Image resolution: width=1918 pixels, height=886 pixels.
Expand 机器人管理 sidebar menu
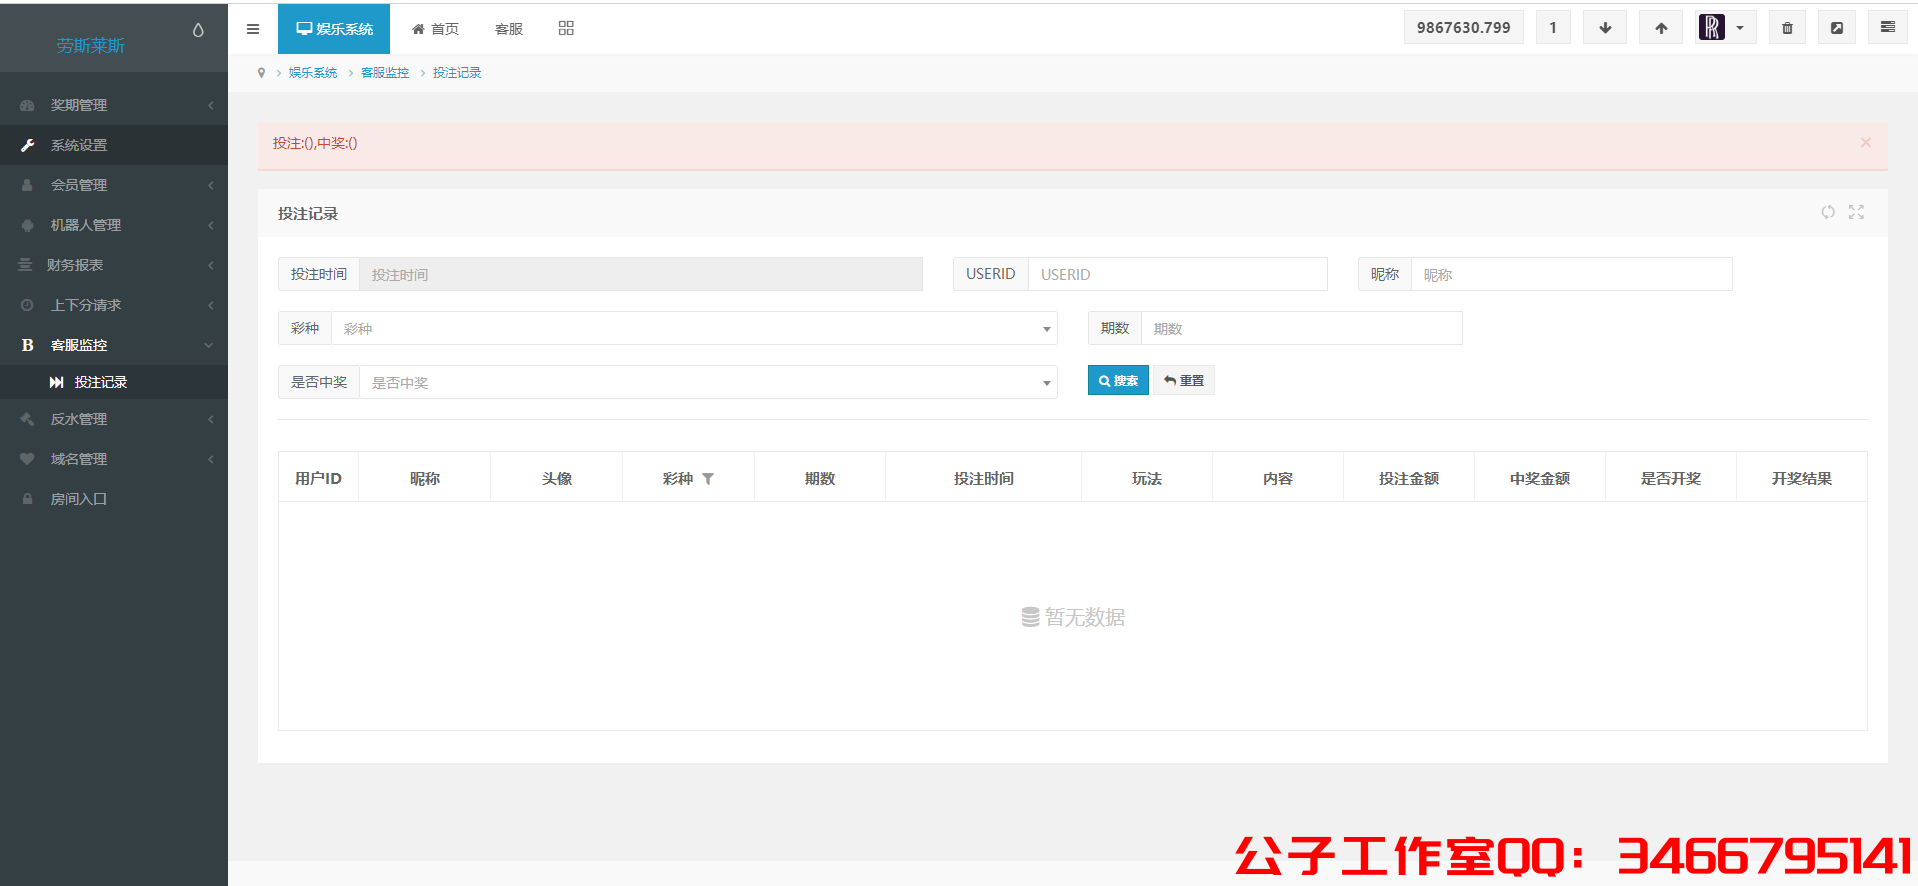click(x=114, y=225)
